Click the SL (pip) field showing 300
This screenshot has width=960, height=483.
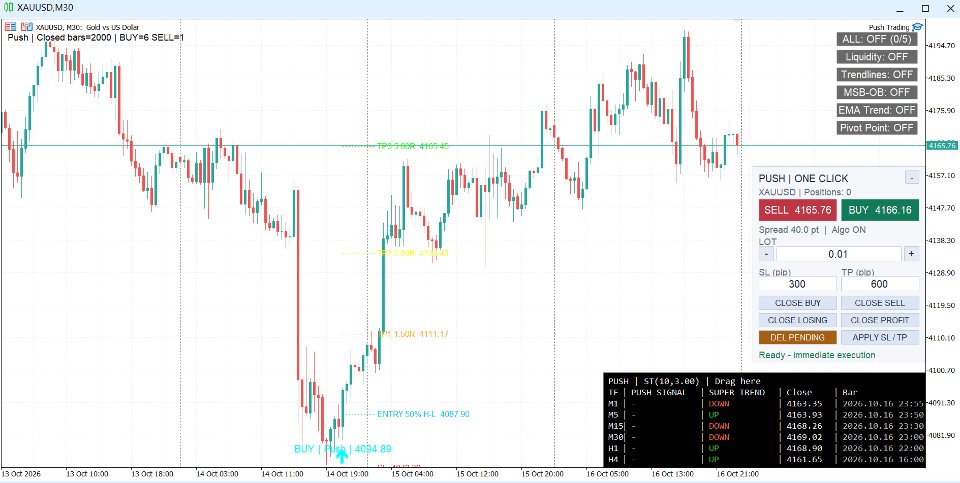pos(797,284)
